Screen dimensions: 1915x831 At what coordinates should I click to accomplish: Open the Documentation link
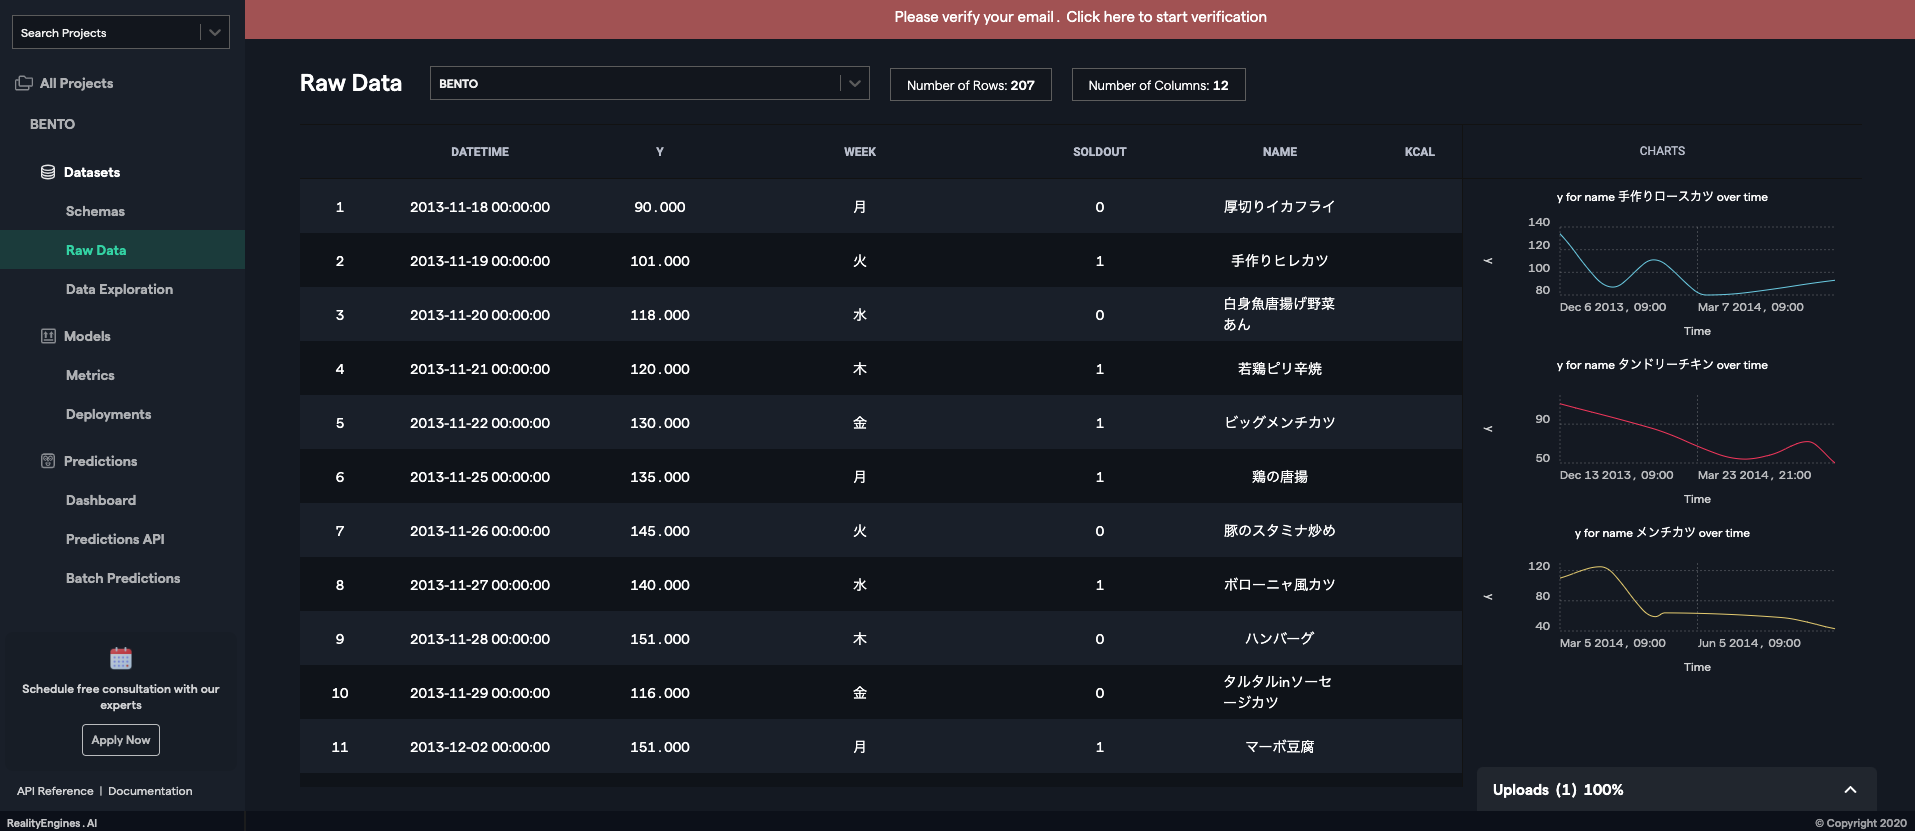150,791
